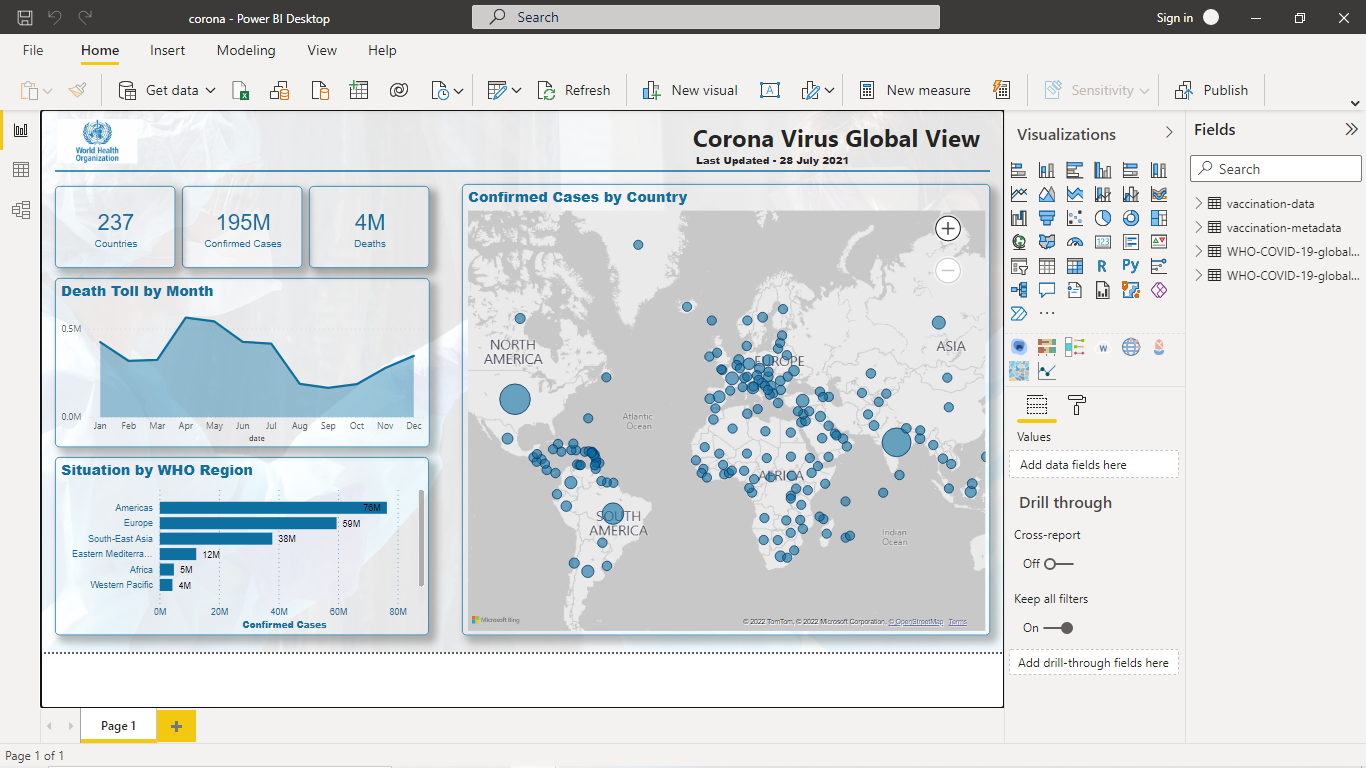The height and width of the screenshot is (768, 1366).
Task: Click the Text box icon on the ribbon
Action: [769, 90]
